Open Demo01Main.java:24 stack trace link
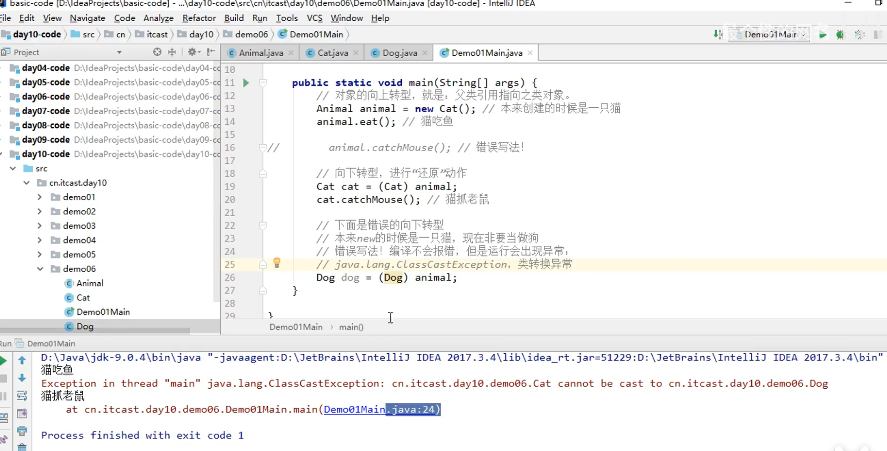The image size is (887, 451). [382, 409]
